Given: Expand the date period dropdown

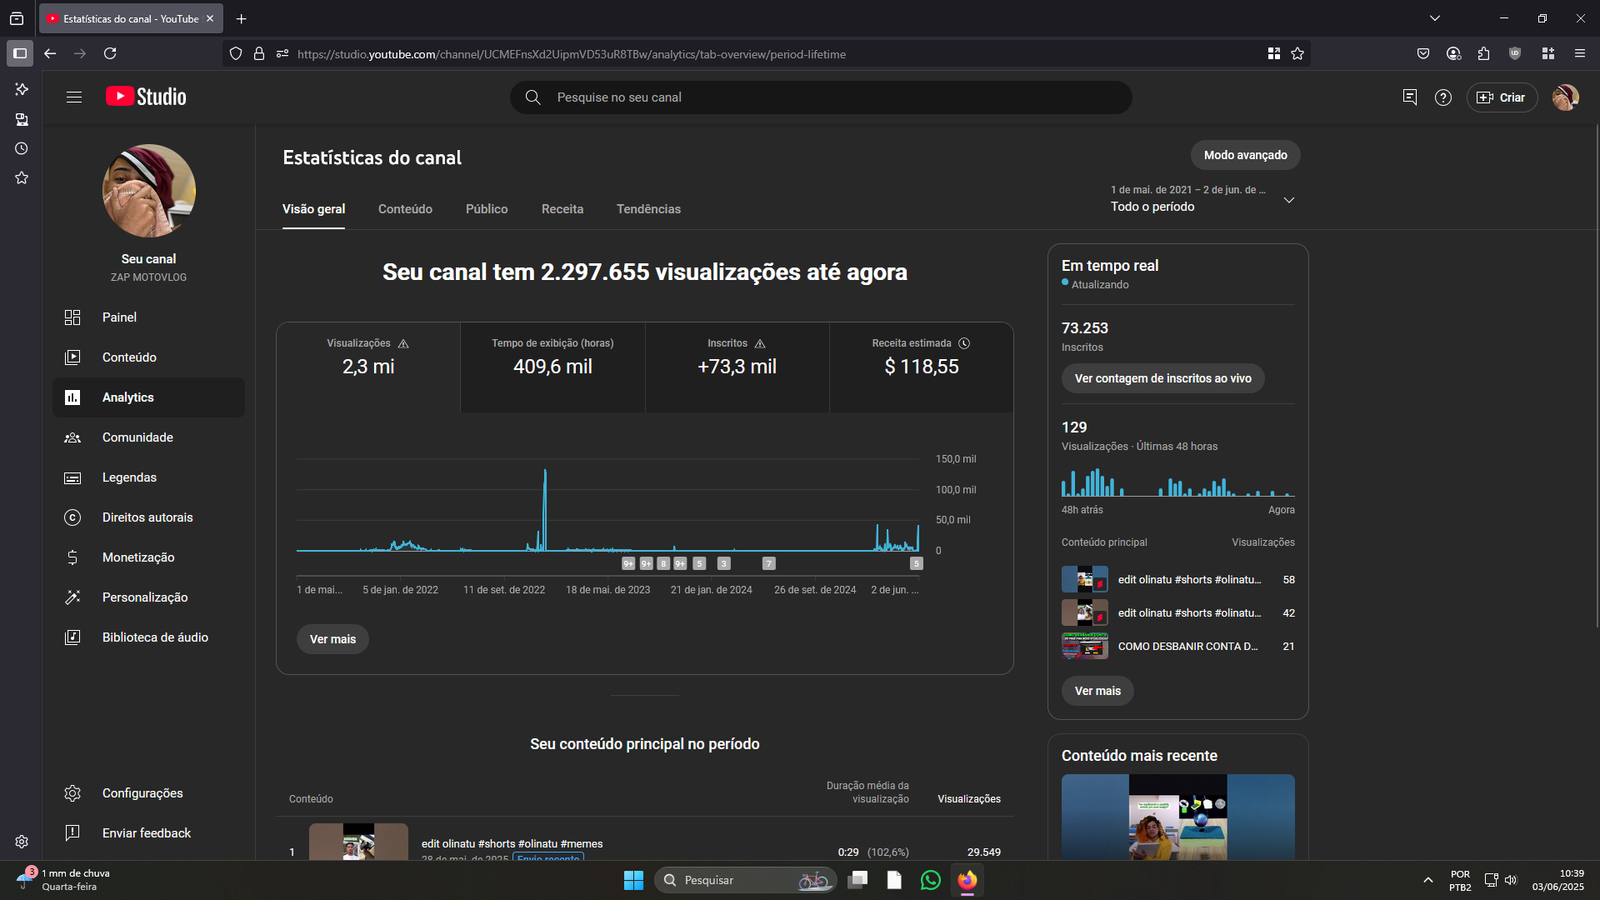Looking at the screenshot, I should (x=1288, y=200).
